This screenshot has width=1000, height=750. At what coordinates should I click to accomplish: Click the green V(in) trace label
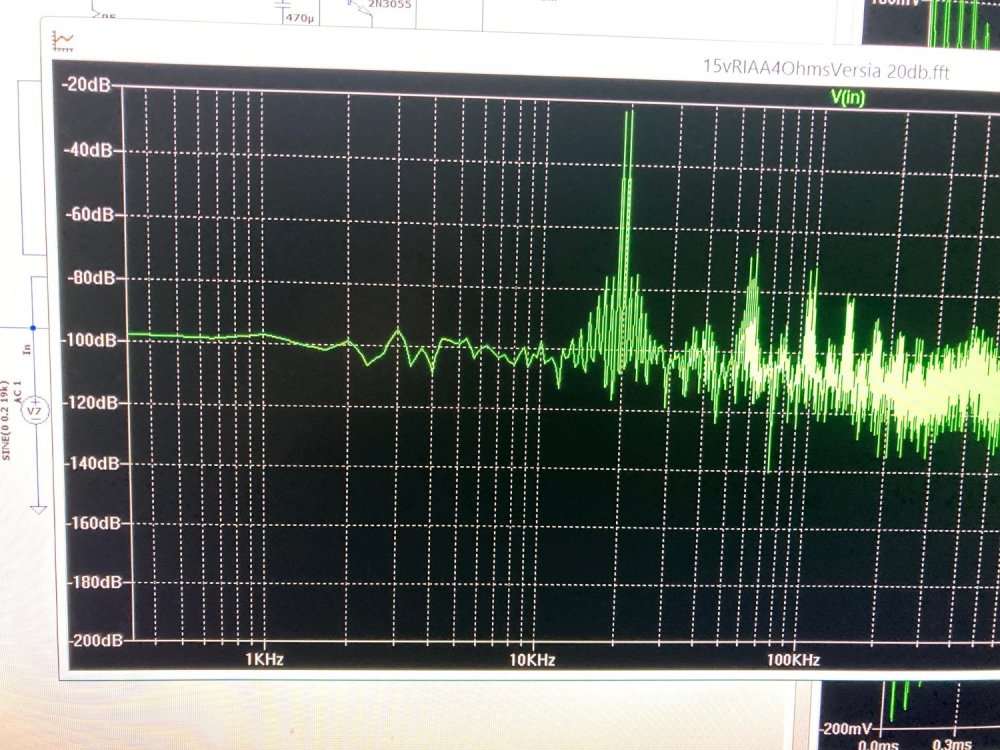[847, 96]
